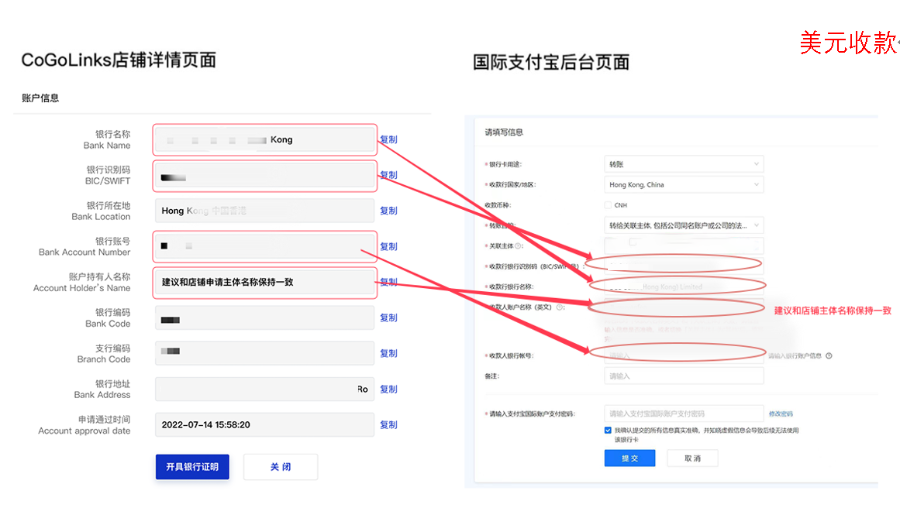Copy the Bank Location value
Viewport: 900px width, 532px height.
[388, 211]
